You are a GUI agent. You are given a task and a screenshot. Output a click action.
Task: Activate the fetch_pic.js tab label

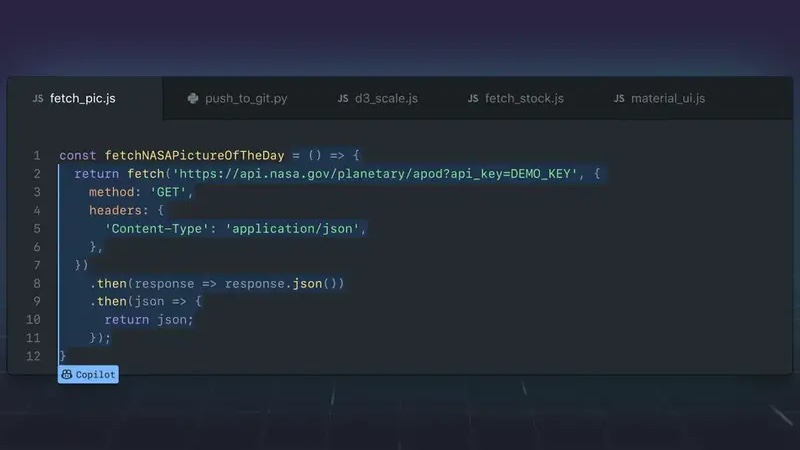83,99
